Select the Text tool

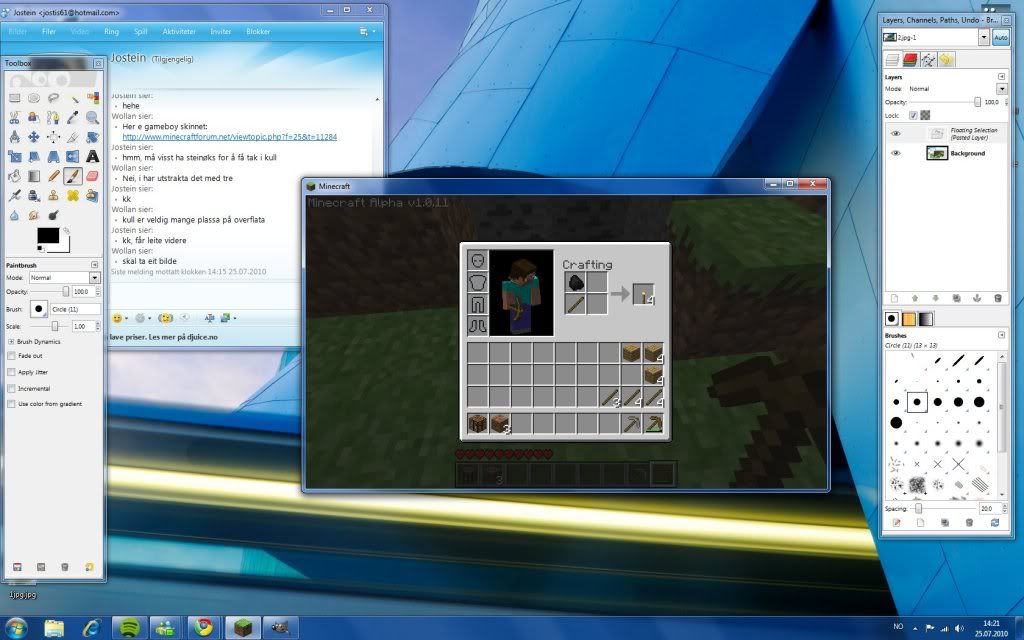coord(93,157)
